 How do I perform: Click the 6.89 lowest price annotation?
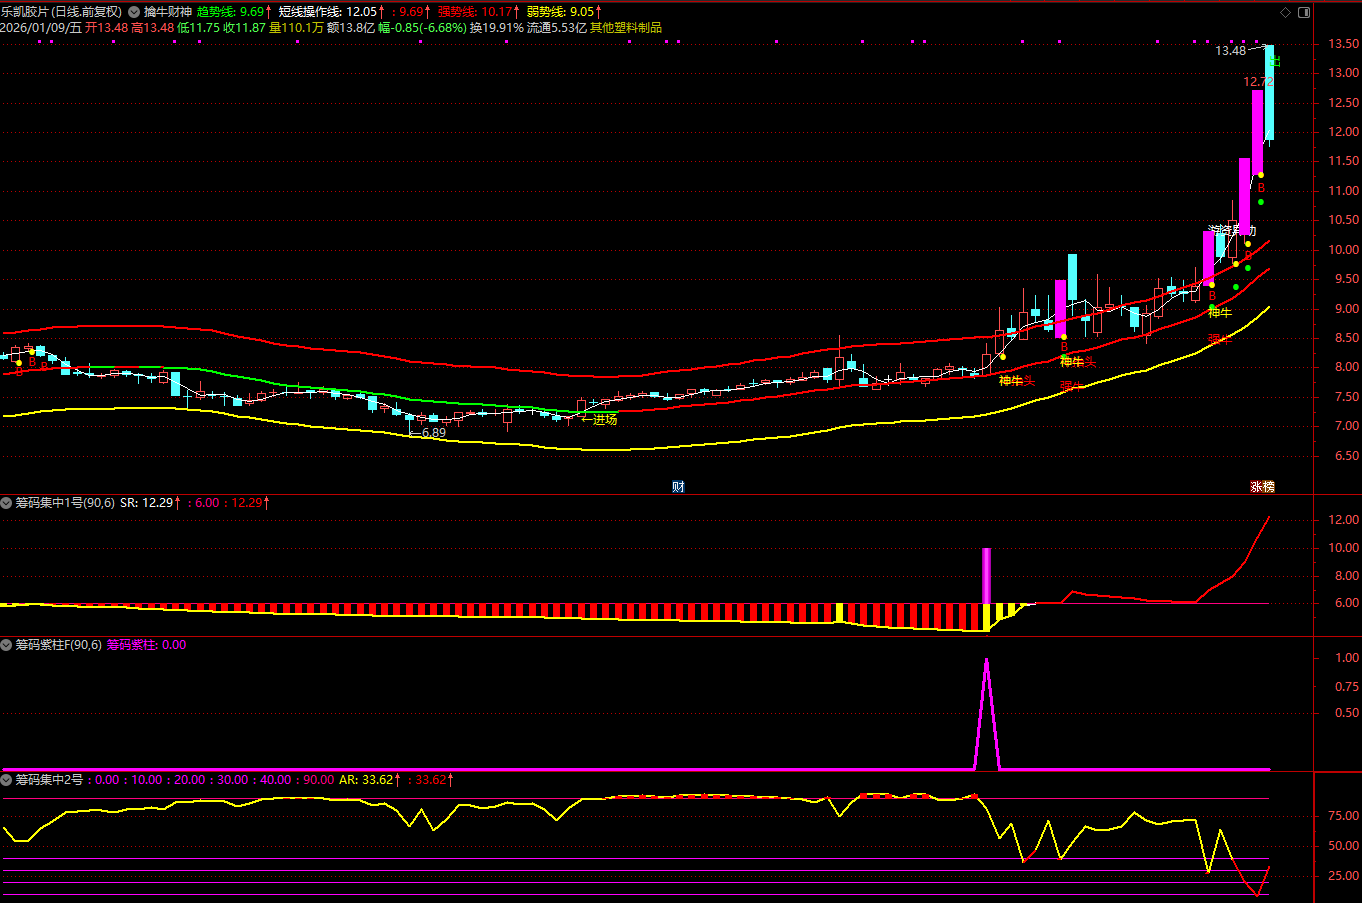point(433,433)
